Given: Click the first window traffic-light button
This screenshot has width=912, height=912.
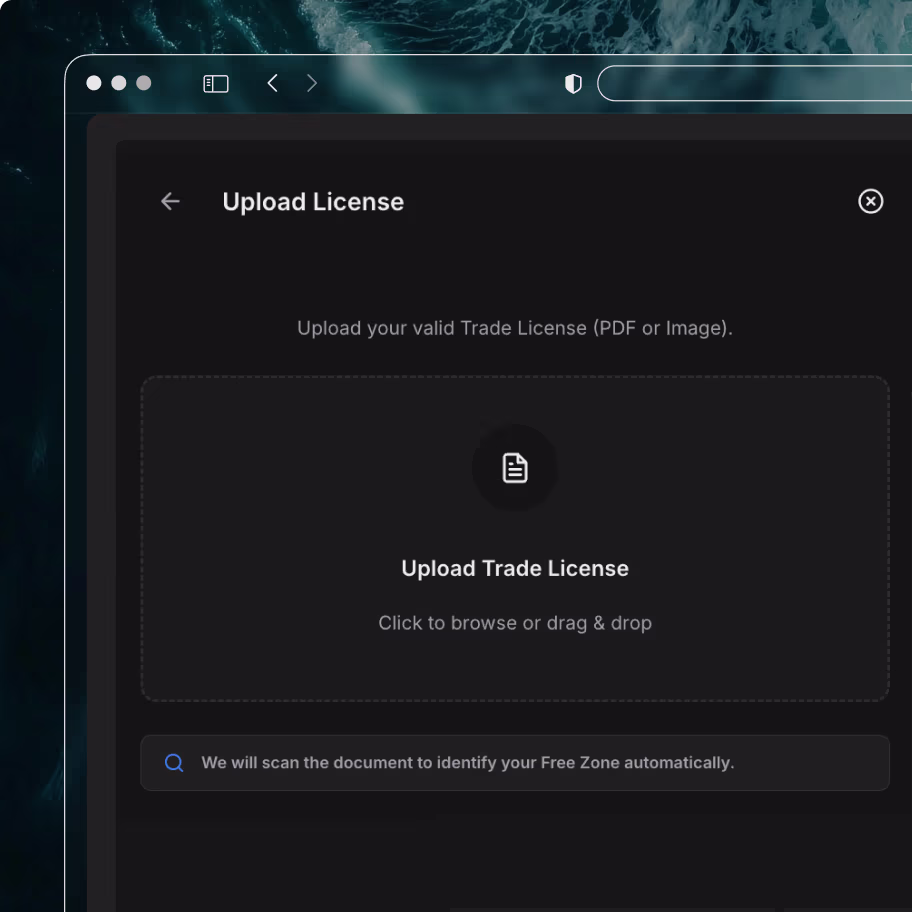Looking at the screenshot, I should point(94,83).
